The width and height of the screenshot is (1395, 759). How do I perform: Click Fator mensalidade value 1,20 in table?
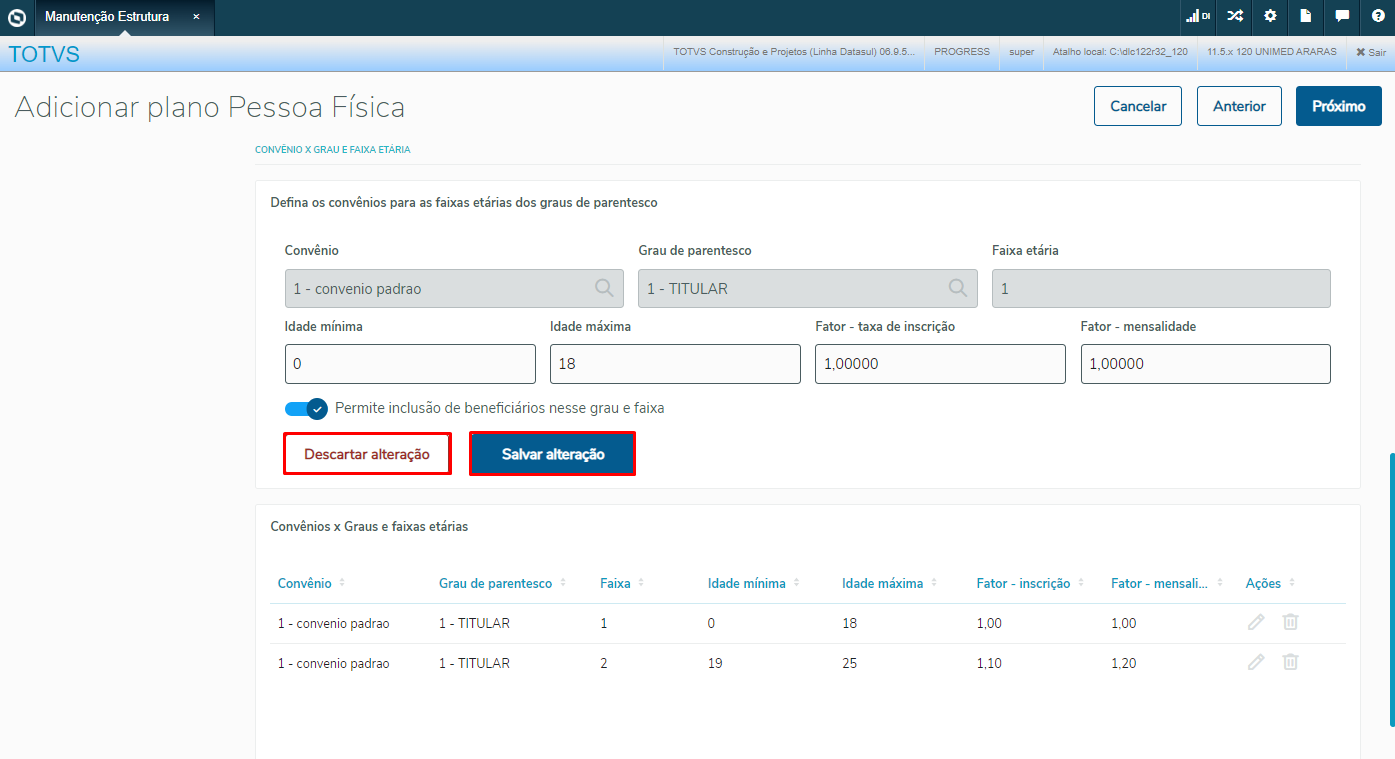click(x=1123, y=663)
